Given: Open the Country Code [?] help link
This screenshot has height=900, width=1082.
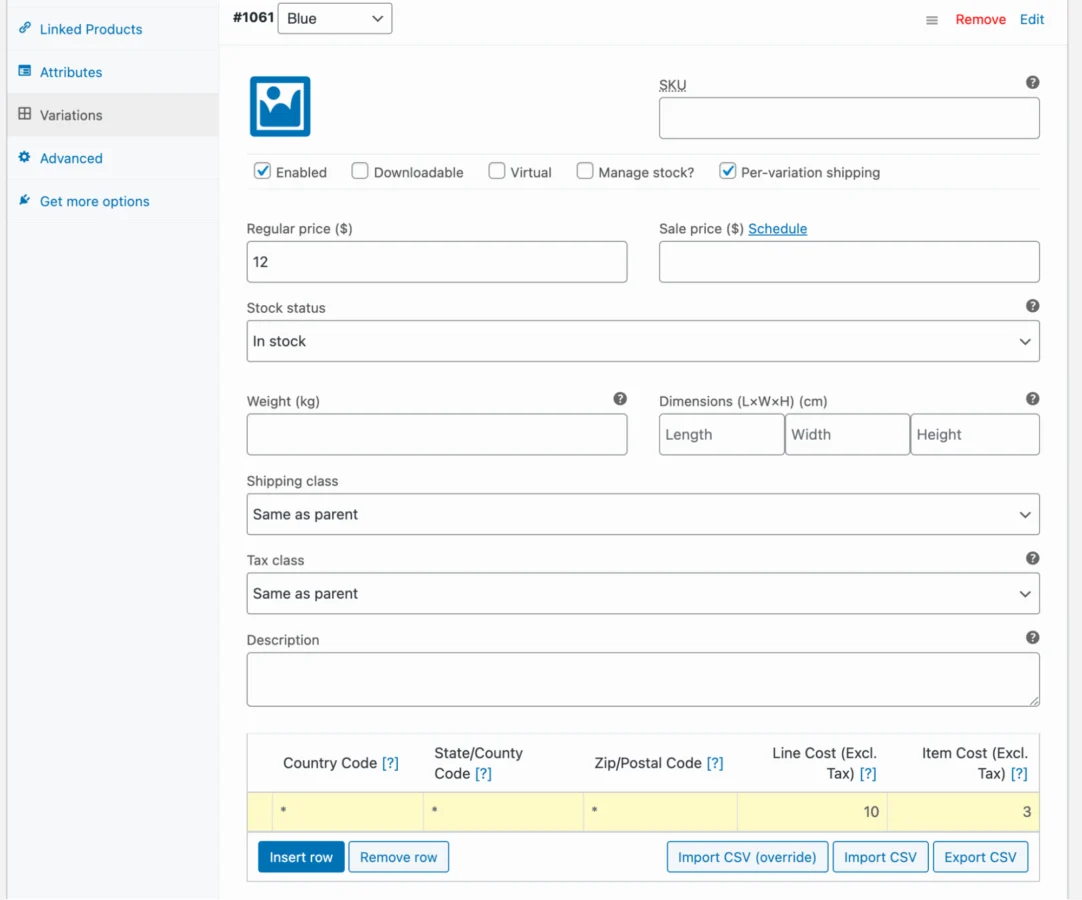Looking at the screenshot, I should pyautogui.click(x=390, y=763).
